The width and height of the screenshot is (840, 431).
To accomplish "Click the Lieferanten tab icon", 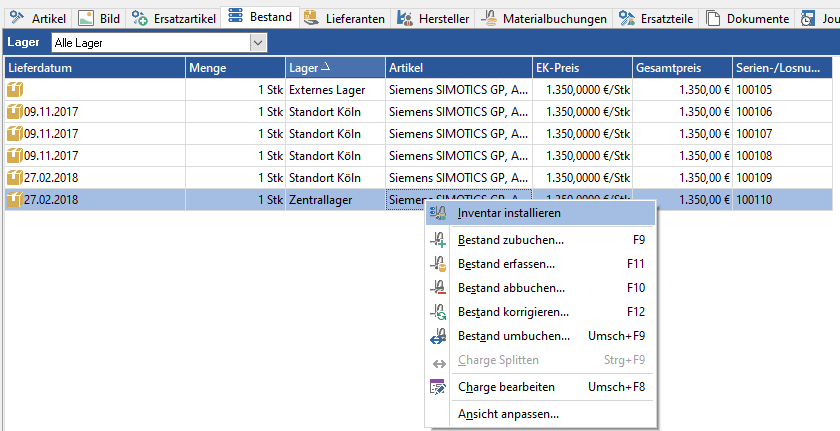I will pos(311,18).
